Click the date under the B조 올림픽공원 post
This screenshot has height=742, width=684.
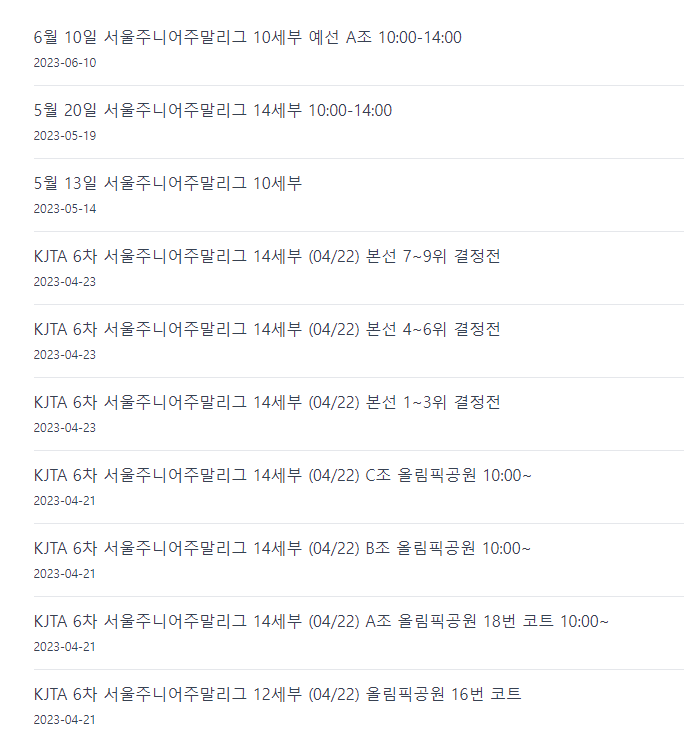coord(65,574)
